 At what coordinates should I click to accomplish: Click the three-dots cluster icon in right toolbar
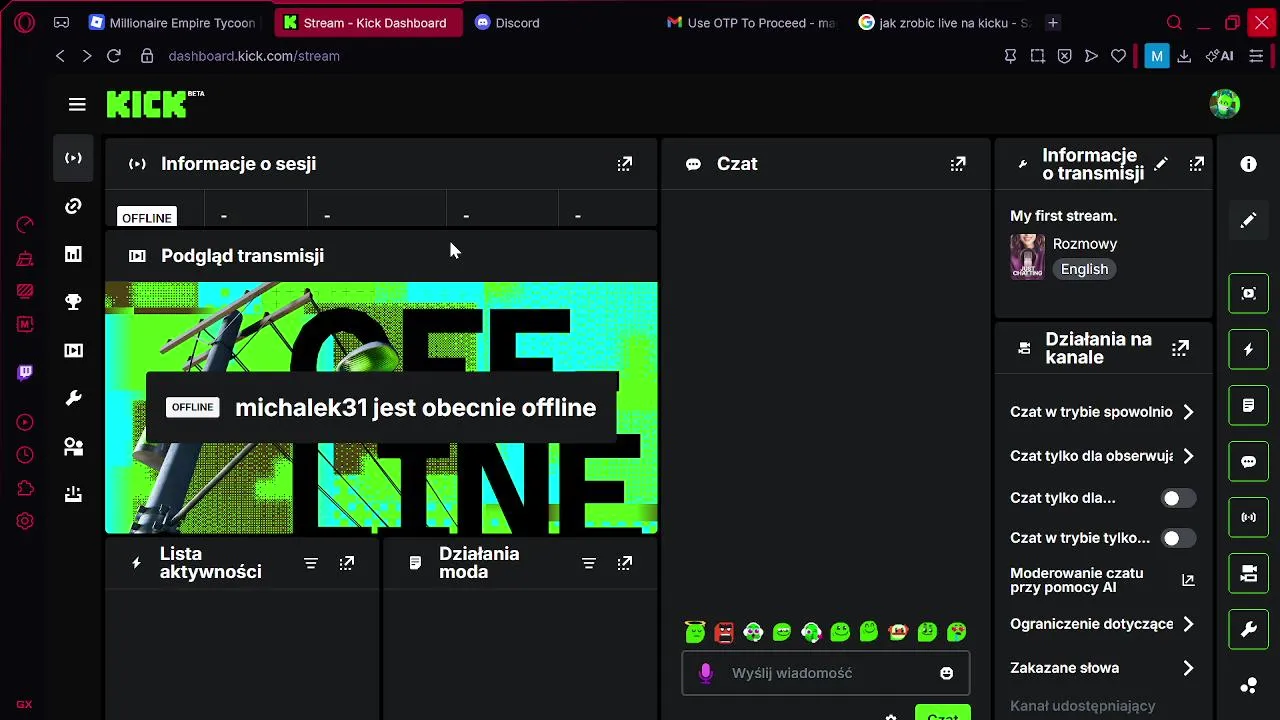pos(1248,685)
